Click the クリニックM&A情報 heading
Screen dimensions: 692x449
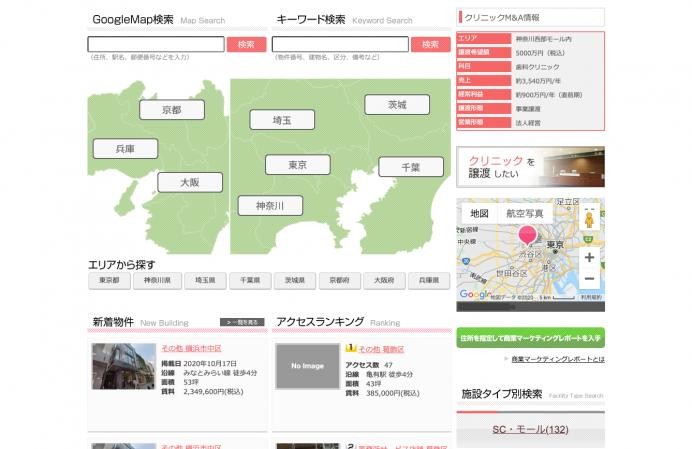coord(502,18)
